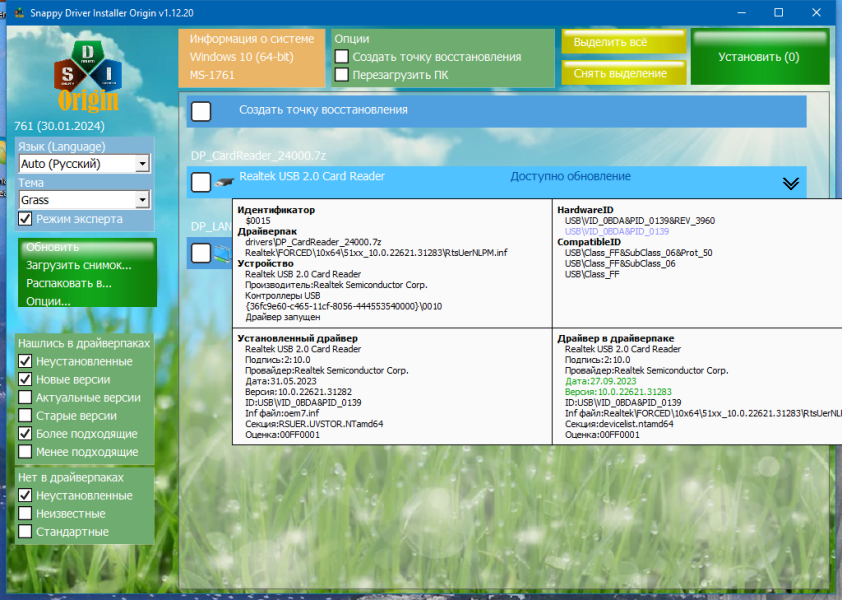The width and height of the screenshot is (842, 600).
Task: Click the MS-1761 motherboard text
Action: pyautogui.click(x=212, y=75)
